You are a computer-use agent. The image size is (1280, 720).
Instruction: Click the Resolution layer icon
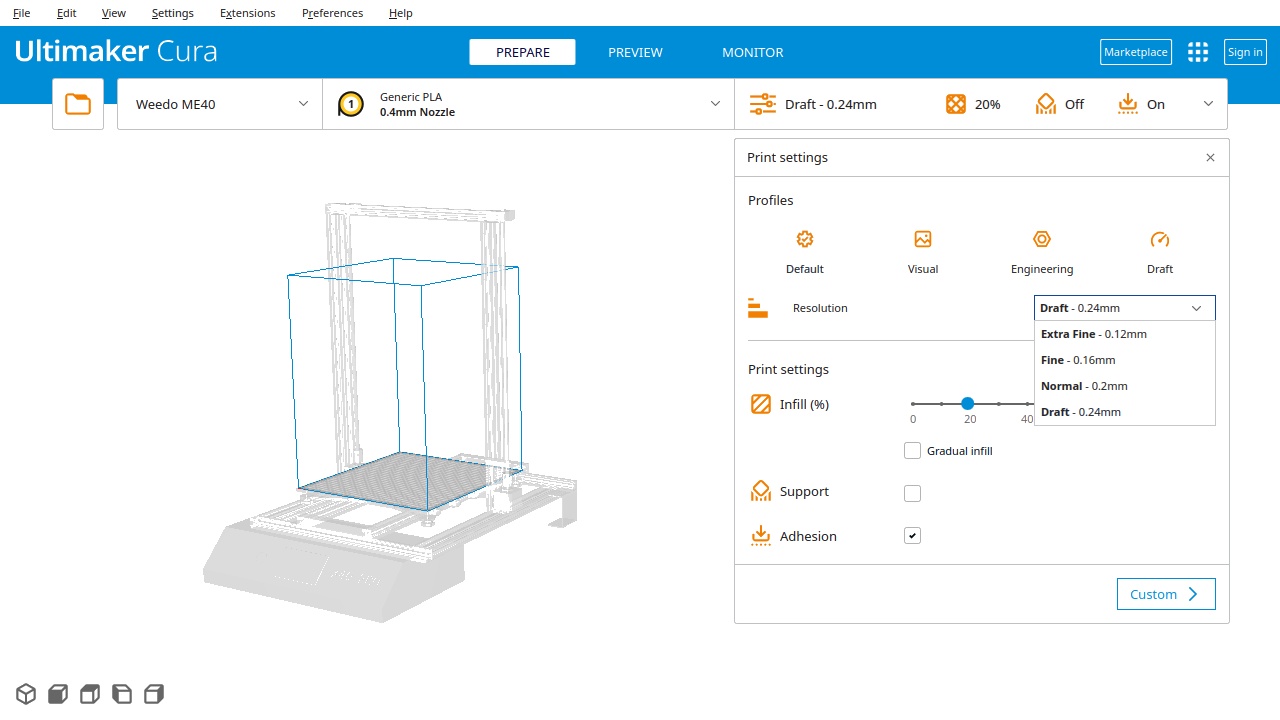pos(758,308)
